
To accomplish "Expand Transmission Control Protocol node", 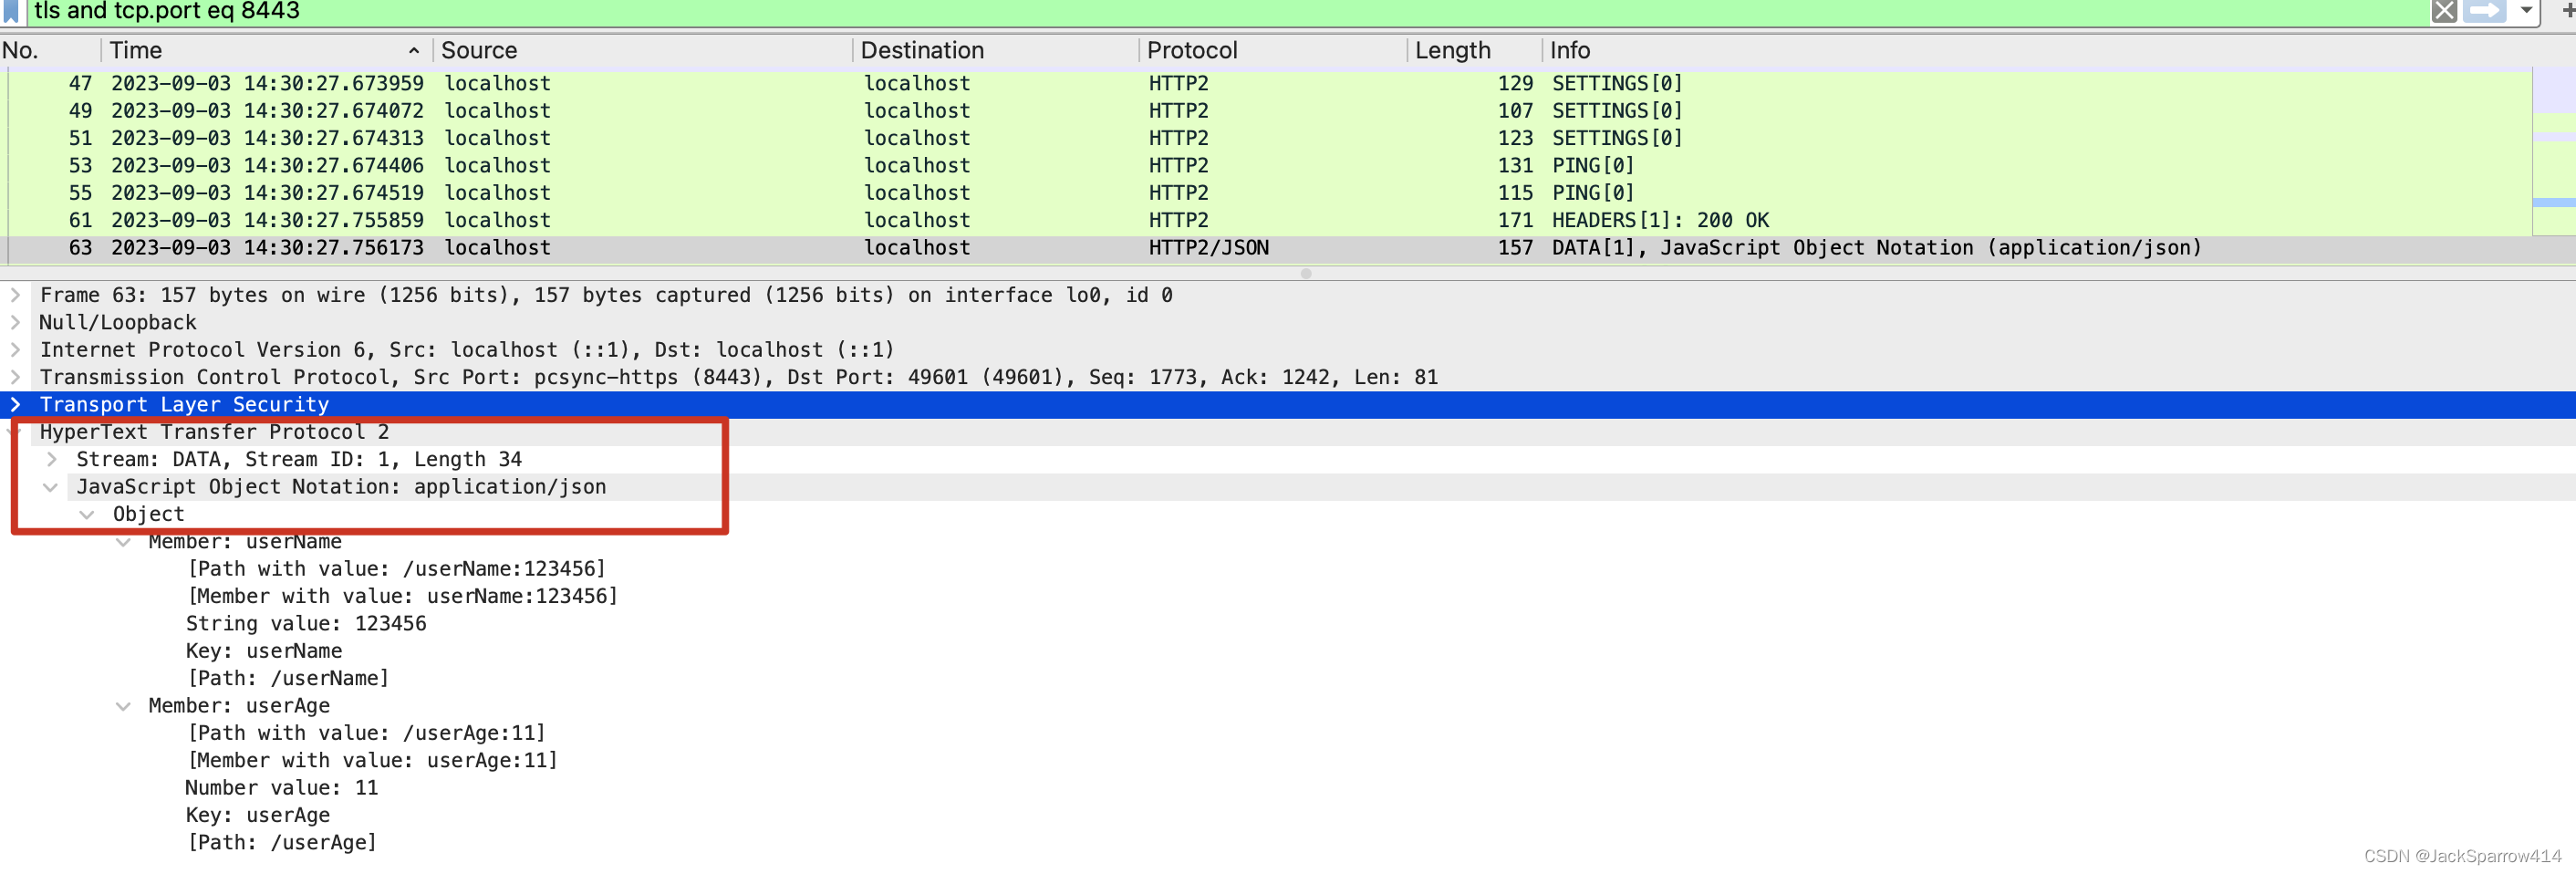I will tap(15, 377).
